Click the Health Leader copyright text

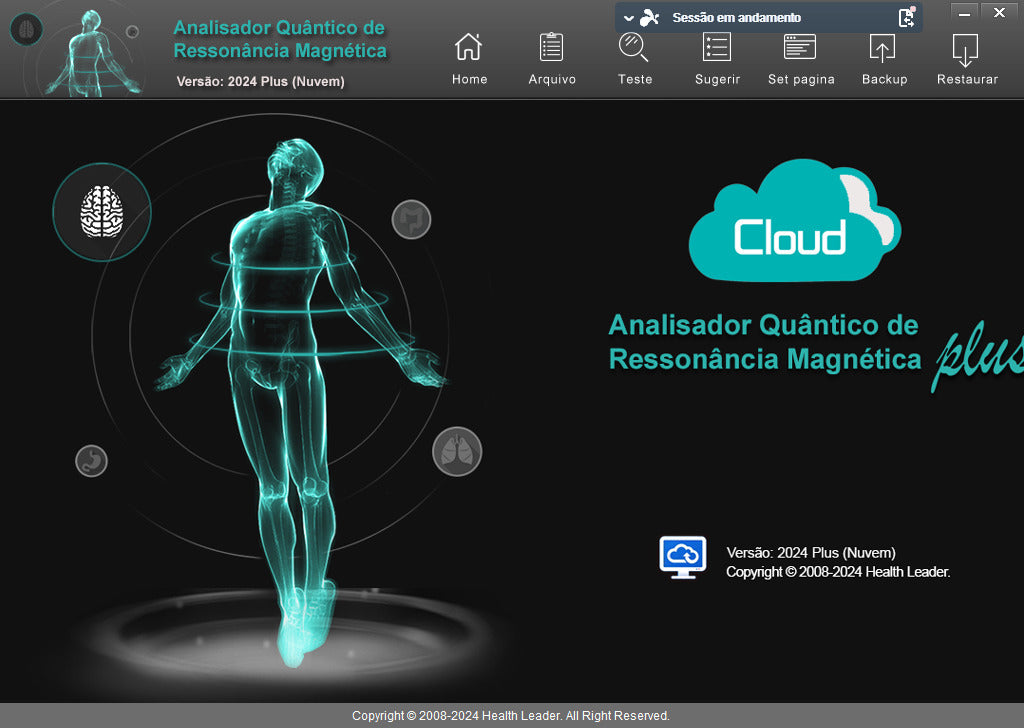511,715
